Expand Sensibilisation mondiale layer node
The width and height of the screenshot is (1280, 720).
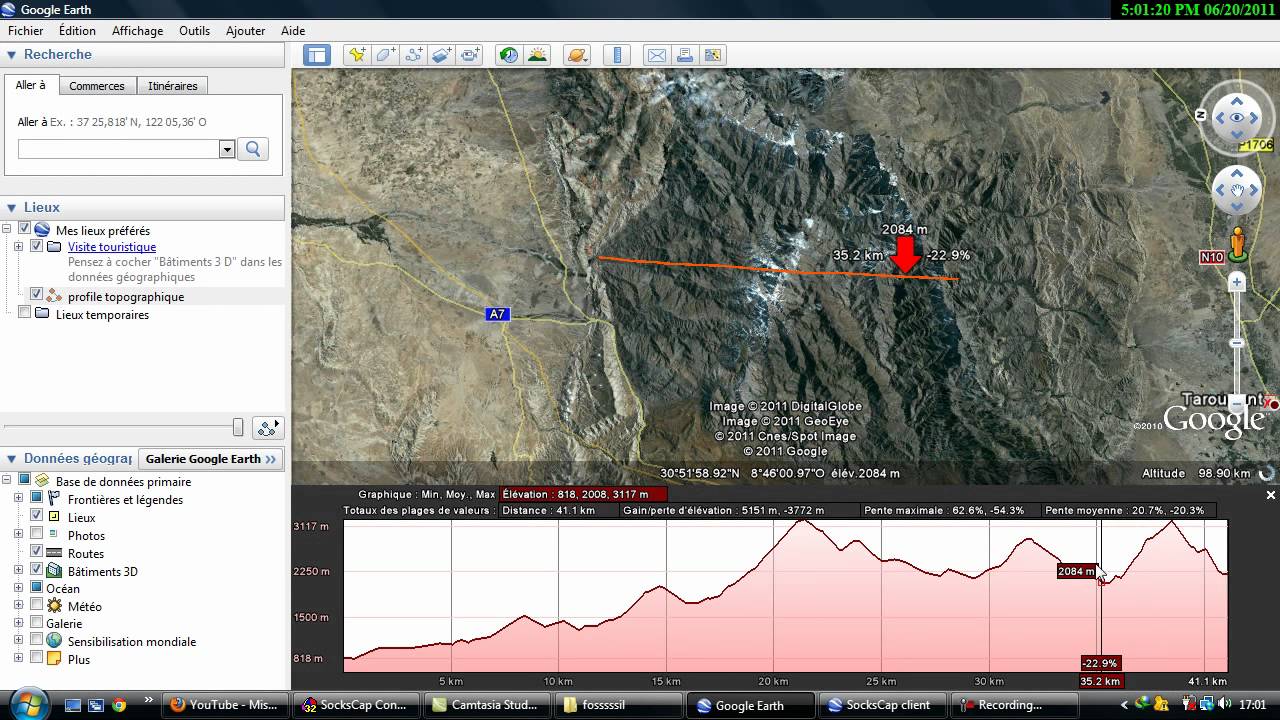pyautogui.click(x=18, y=641)
